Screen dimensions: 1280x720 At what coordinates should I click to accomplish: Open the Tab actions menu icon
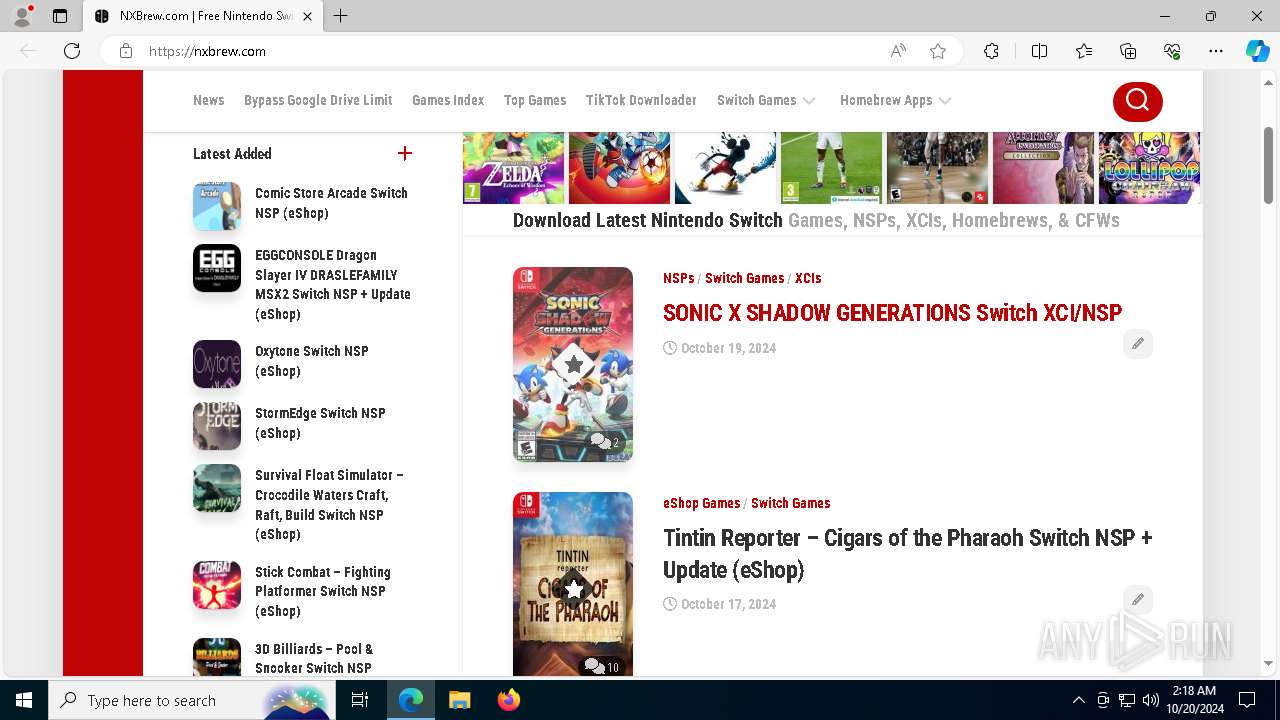point(60,16)
